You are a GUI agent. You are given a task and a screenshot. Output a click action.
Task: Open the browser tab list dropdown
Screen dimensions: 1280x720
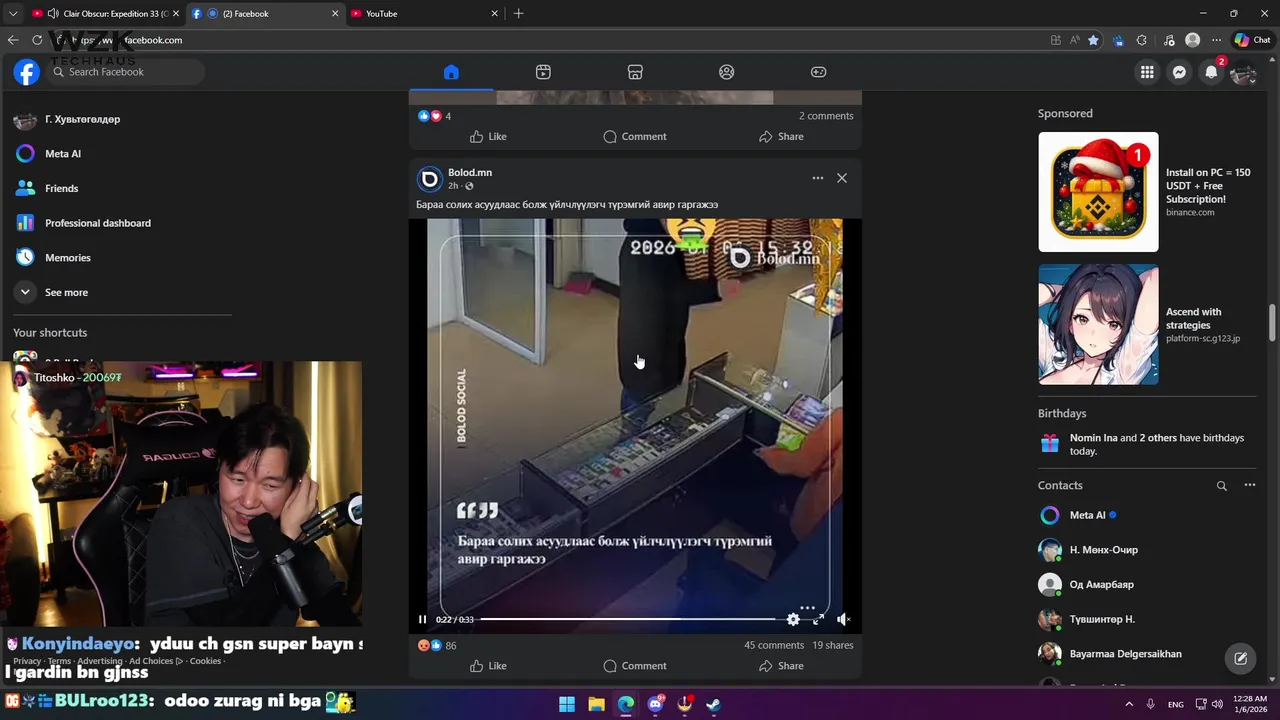point(13,14)
